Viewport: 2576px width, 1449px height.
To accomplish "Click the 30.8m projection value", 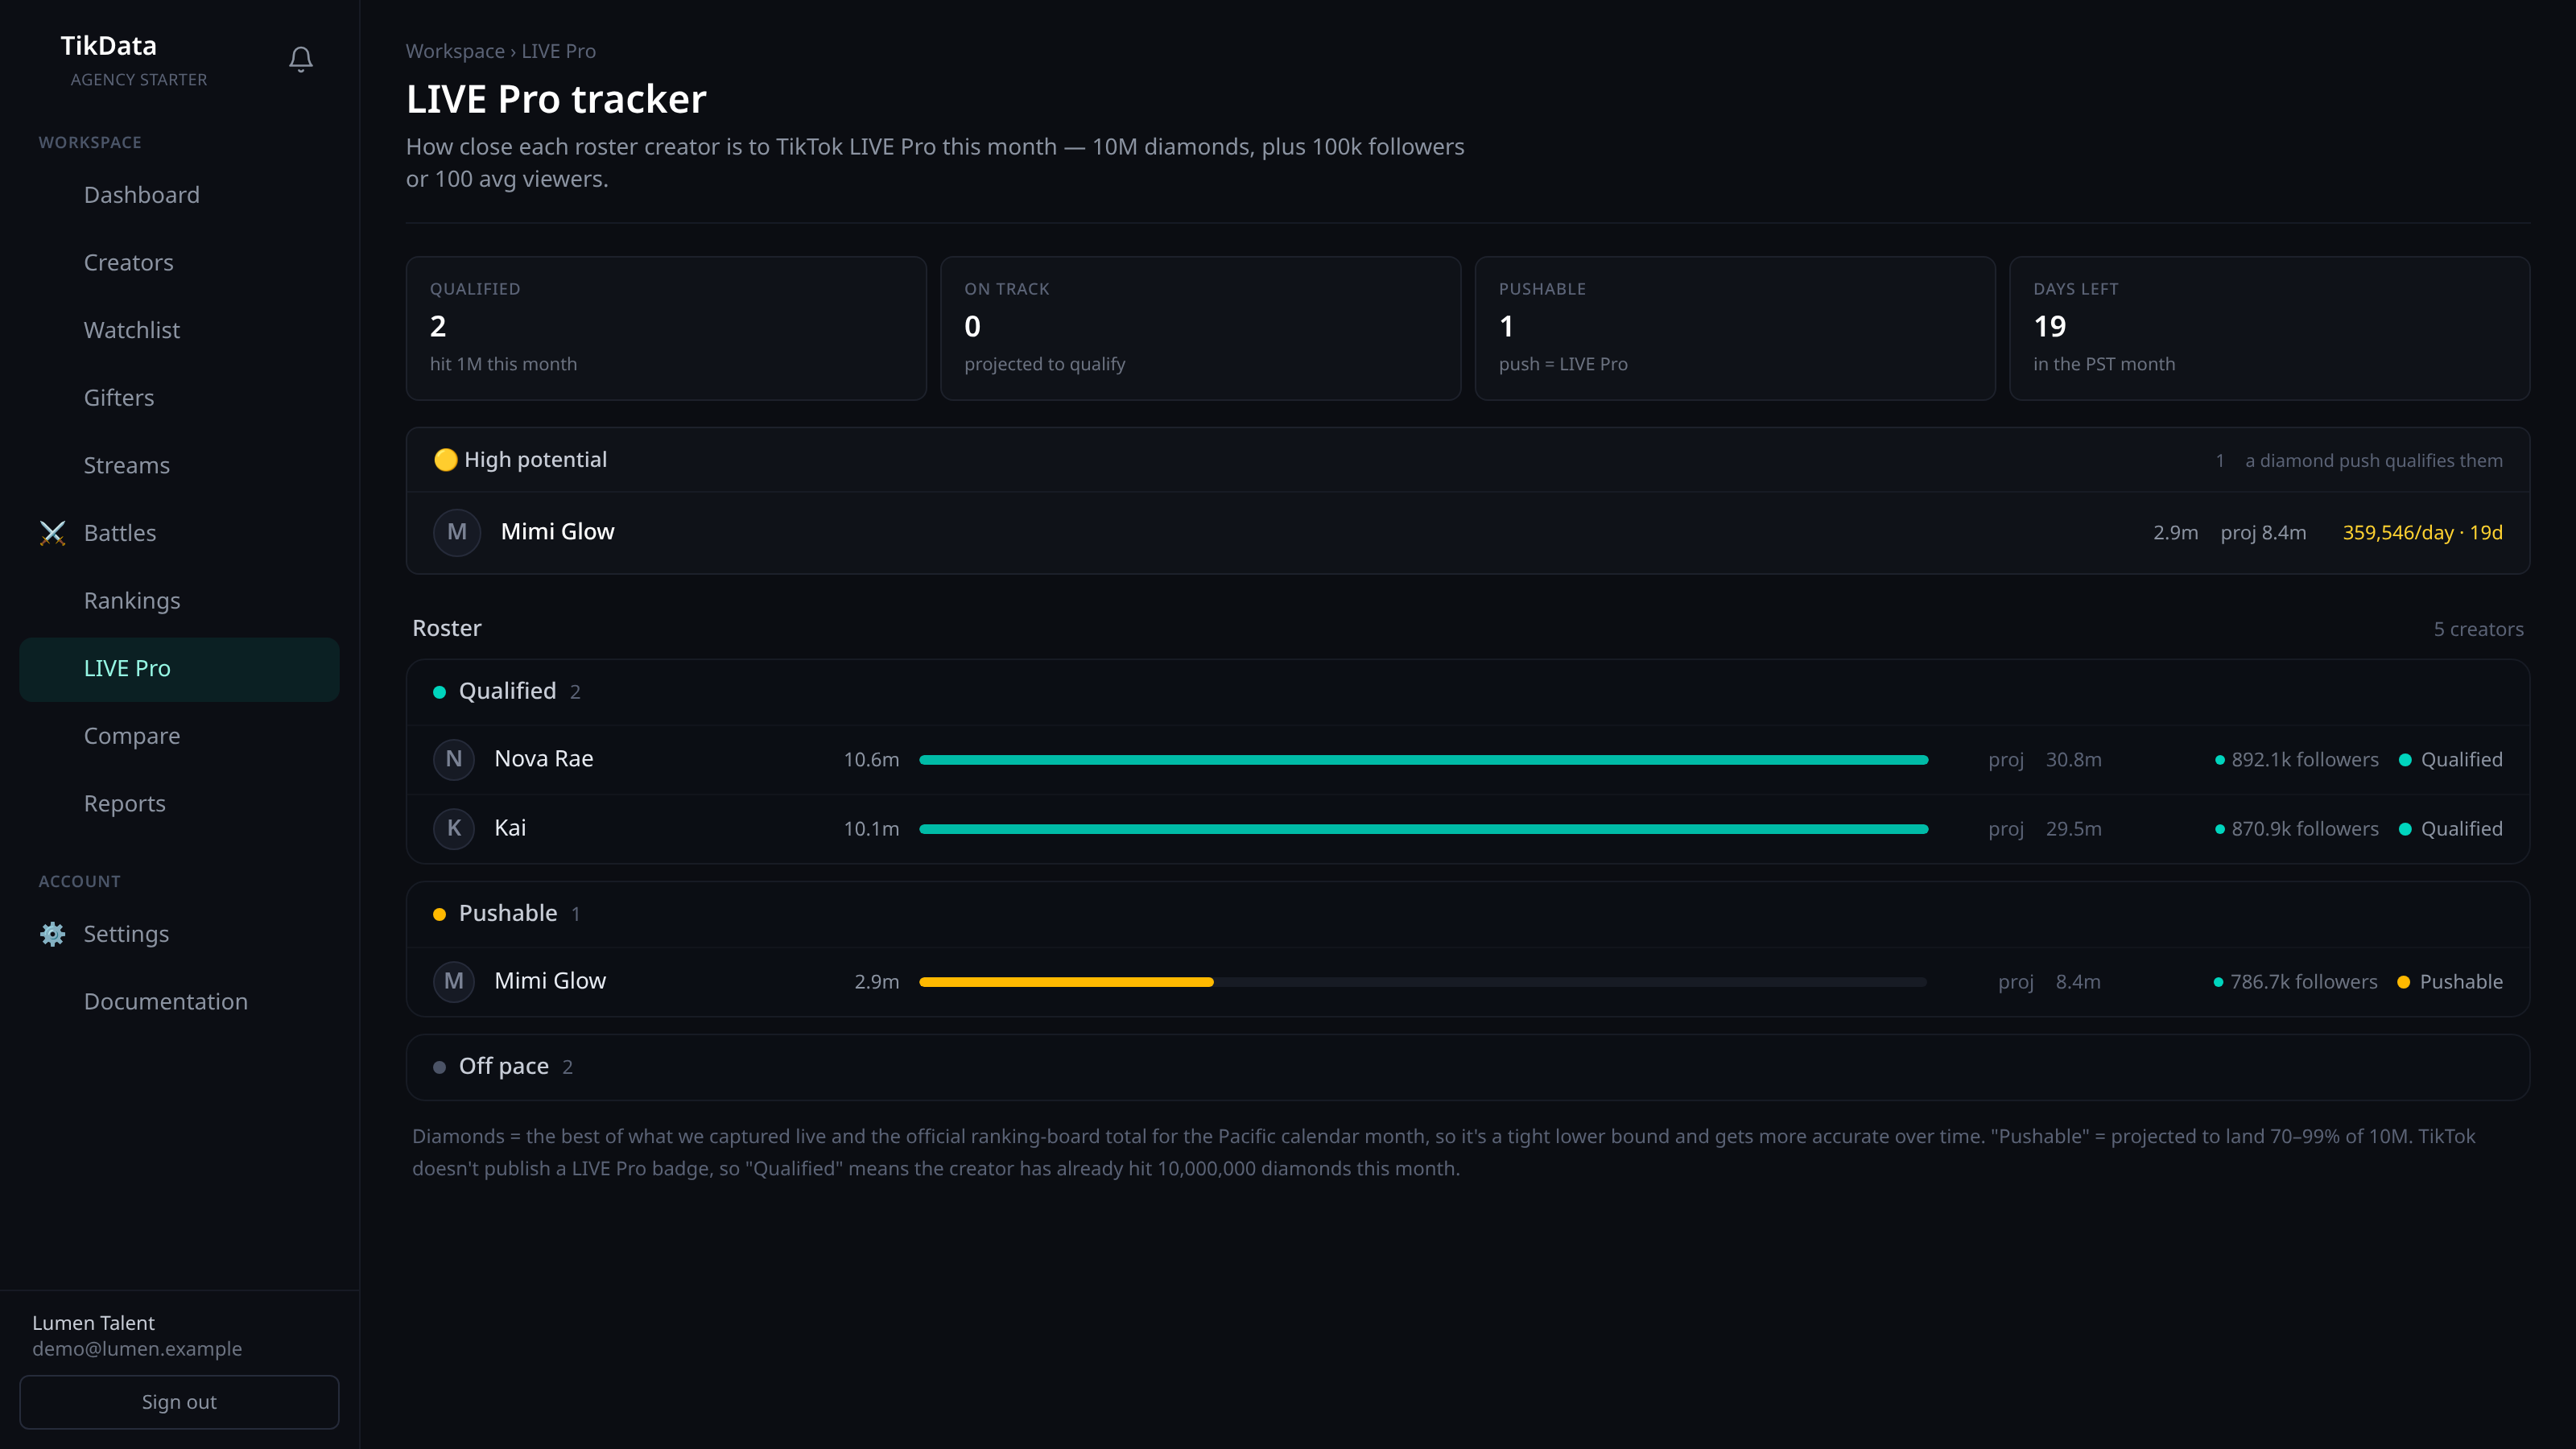I will (2073, 760).
